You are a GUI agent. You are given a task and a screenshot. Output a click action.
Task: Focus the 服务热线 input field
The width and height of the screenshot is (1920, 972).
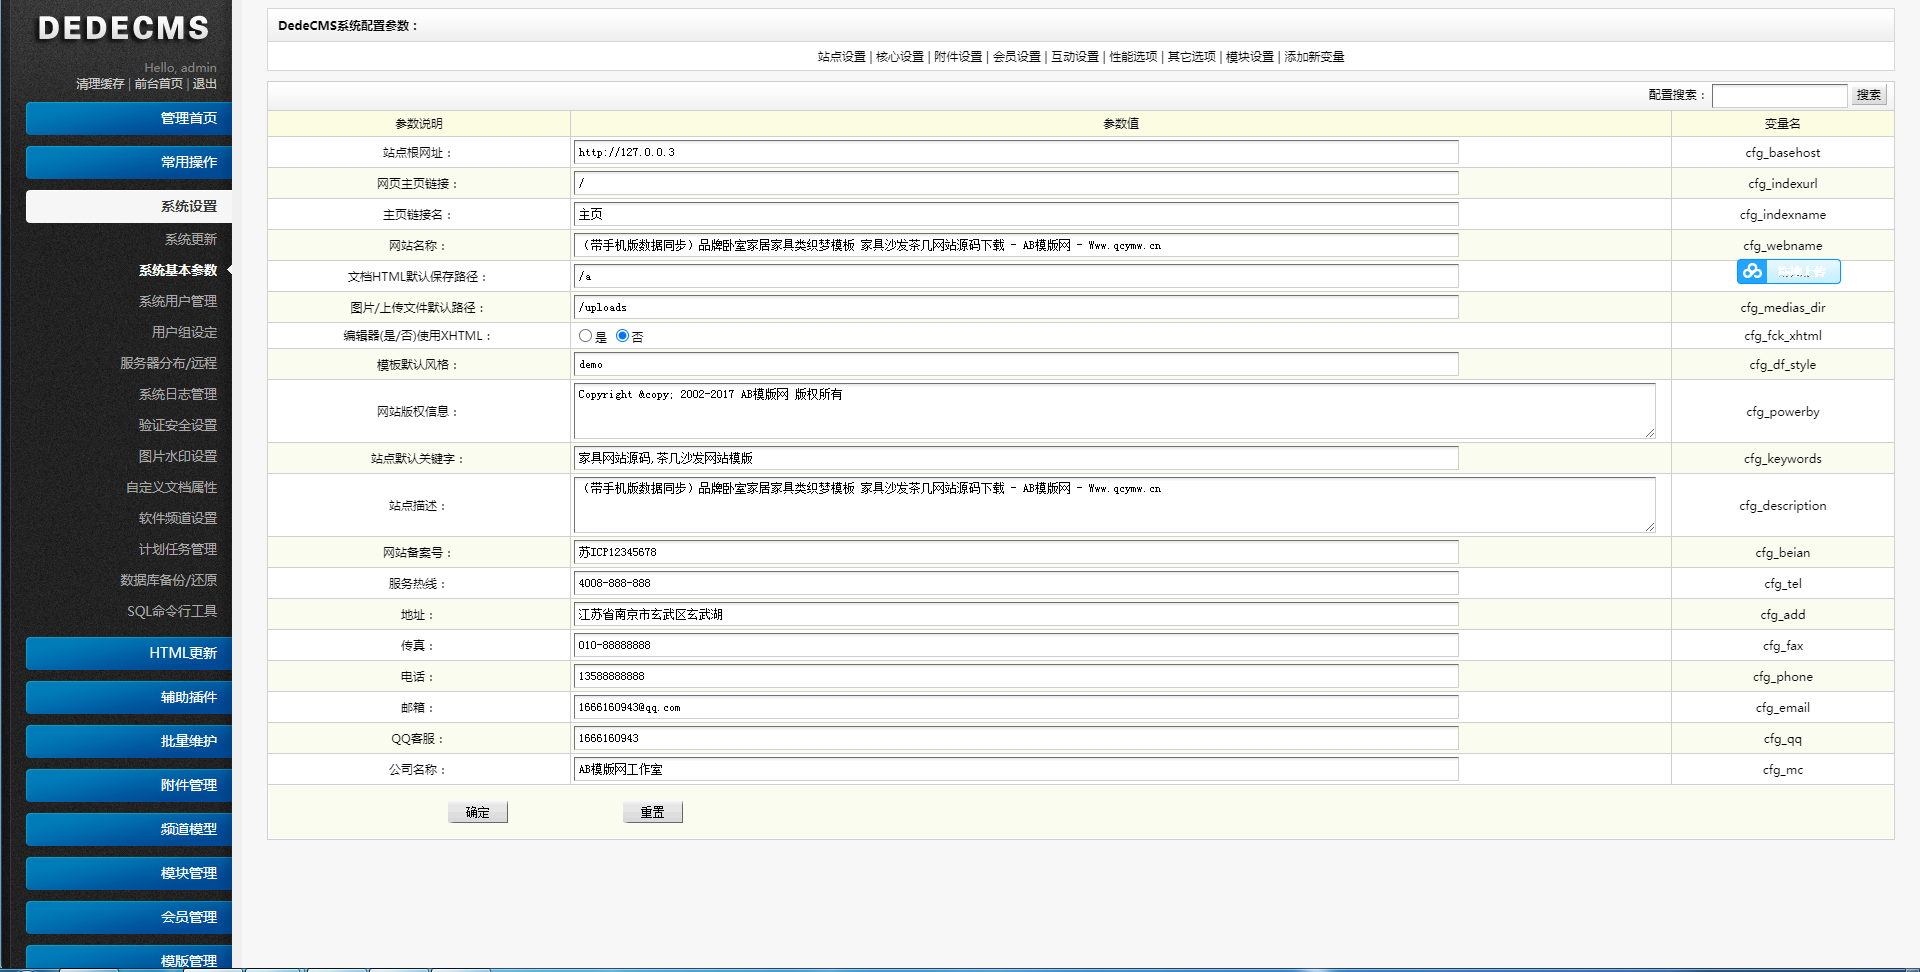click(x=1016, y=583)
